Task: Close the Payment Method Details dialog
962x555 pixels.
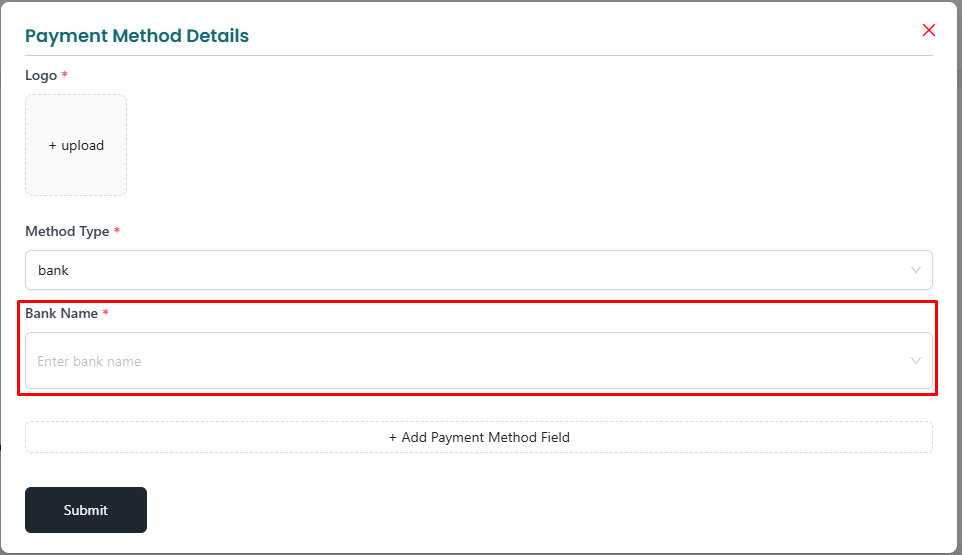Action: [928, 30]
